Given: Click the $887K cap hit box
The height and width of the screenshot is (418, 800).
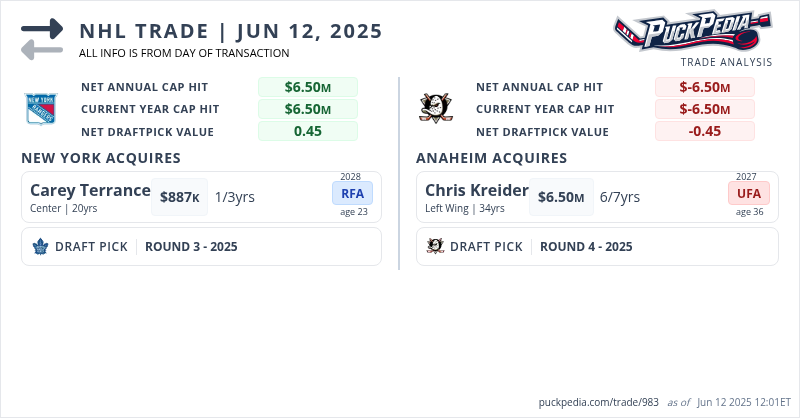Looking at the screenshot, I should click(180, 197).
